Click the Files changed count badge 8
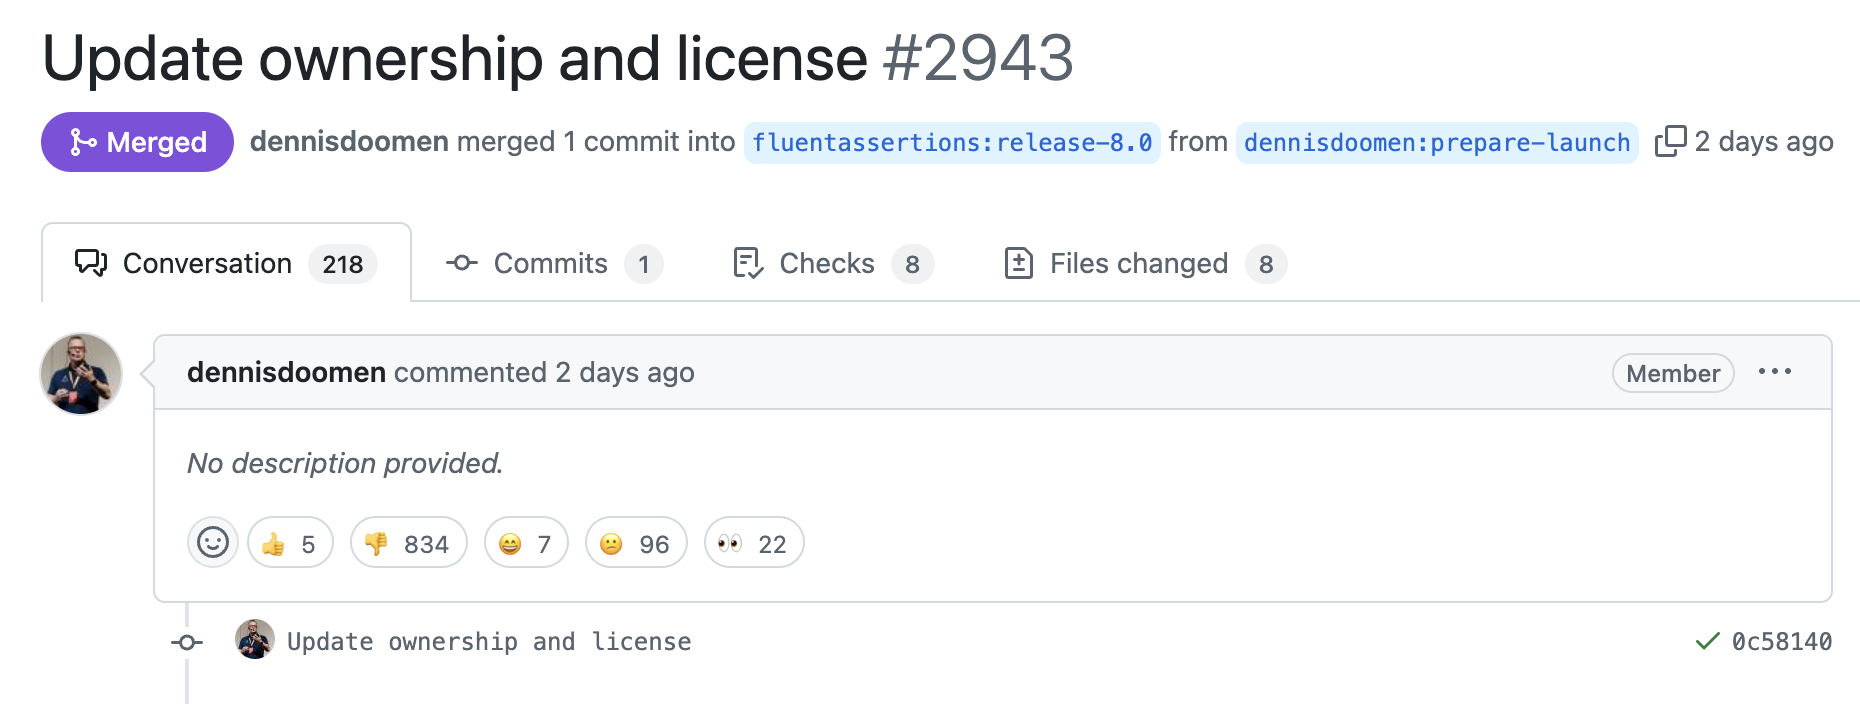Image resolution: width=1860 pixels, height=704 pixels. pos(1266,264)
